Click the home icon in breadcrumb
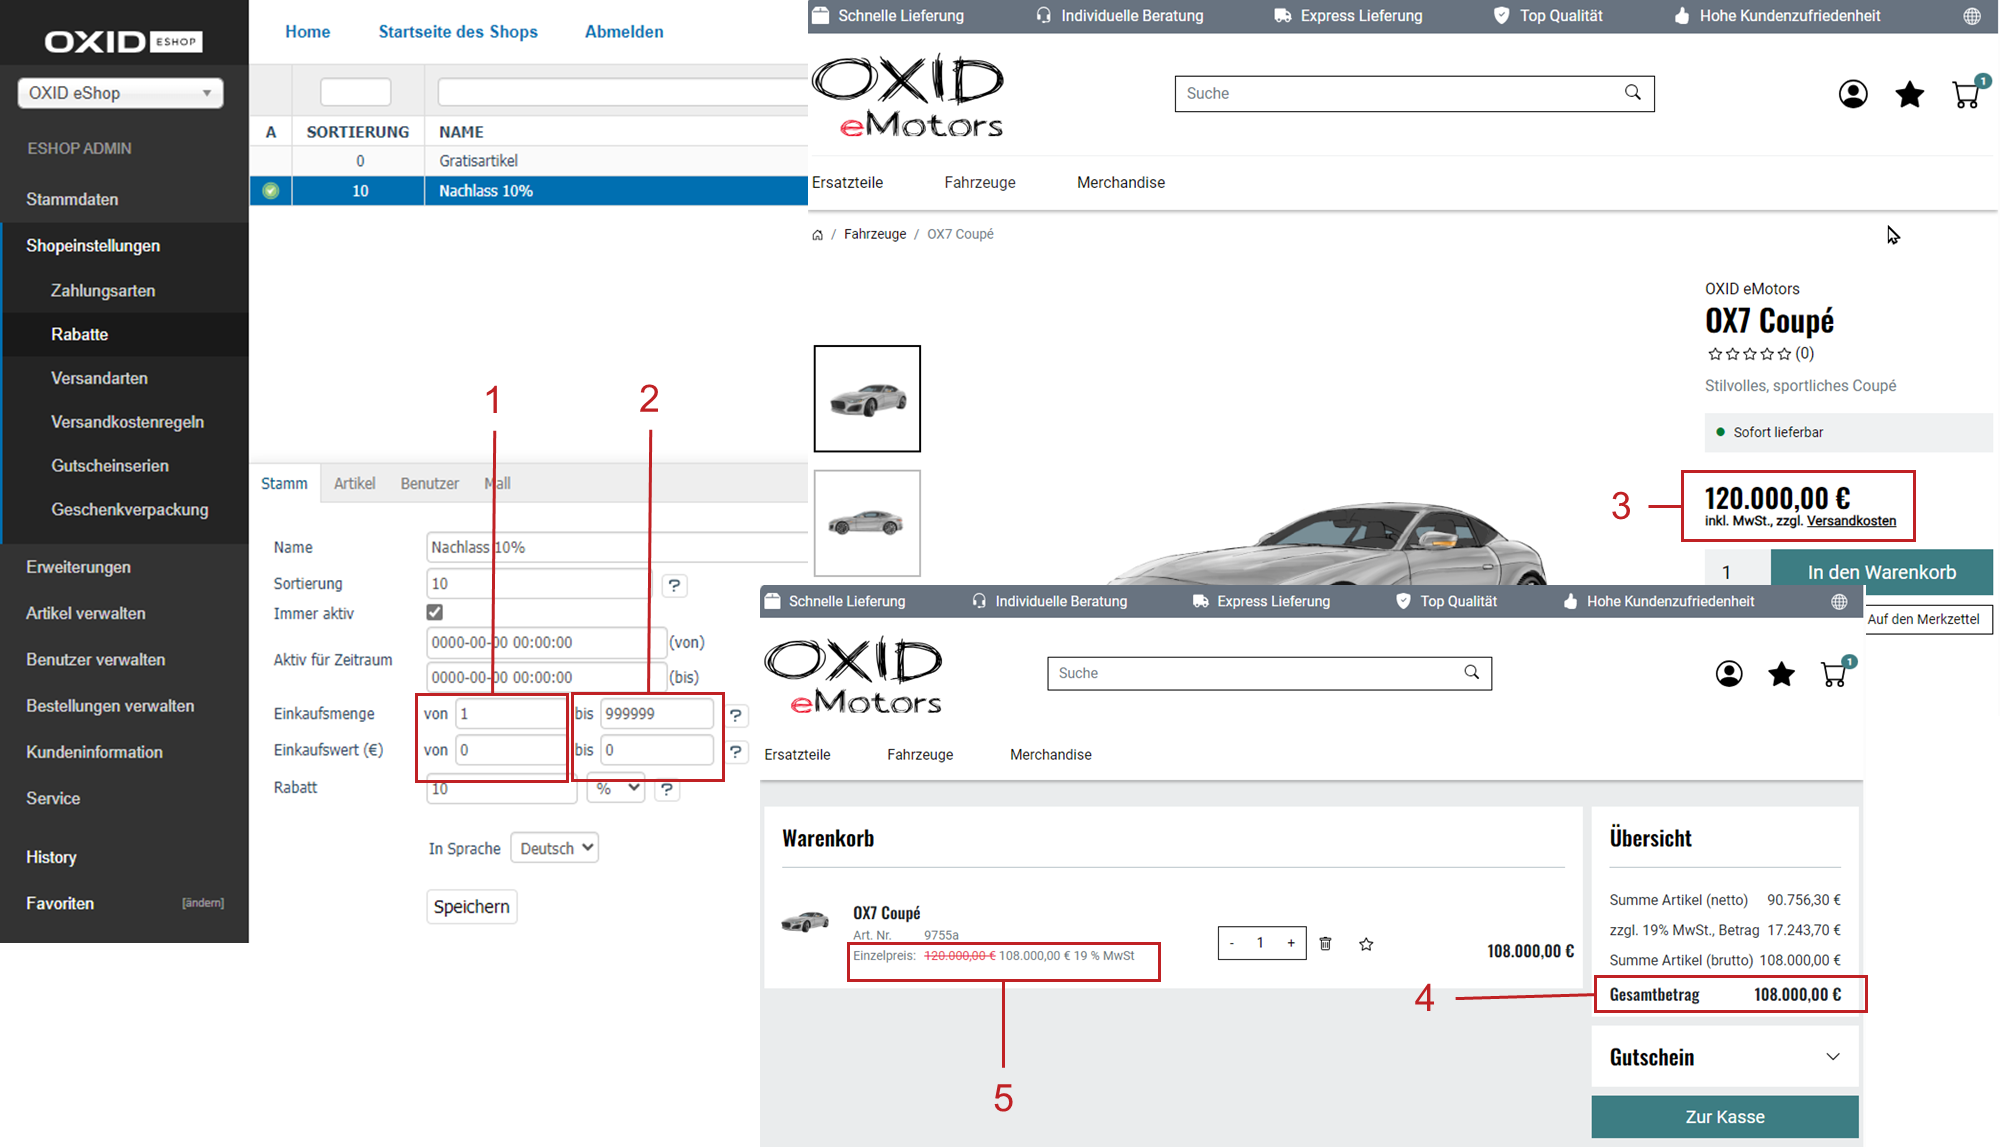The width and height of the screenshot is (2000, 1147). [x=817, y=235]
